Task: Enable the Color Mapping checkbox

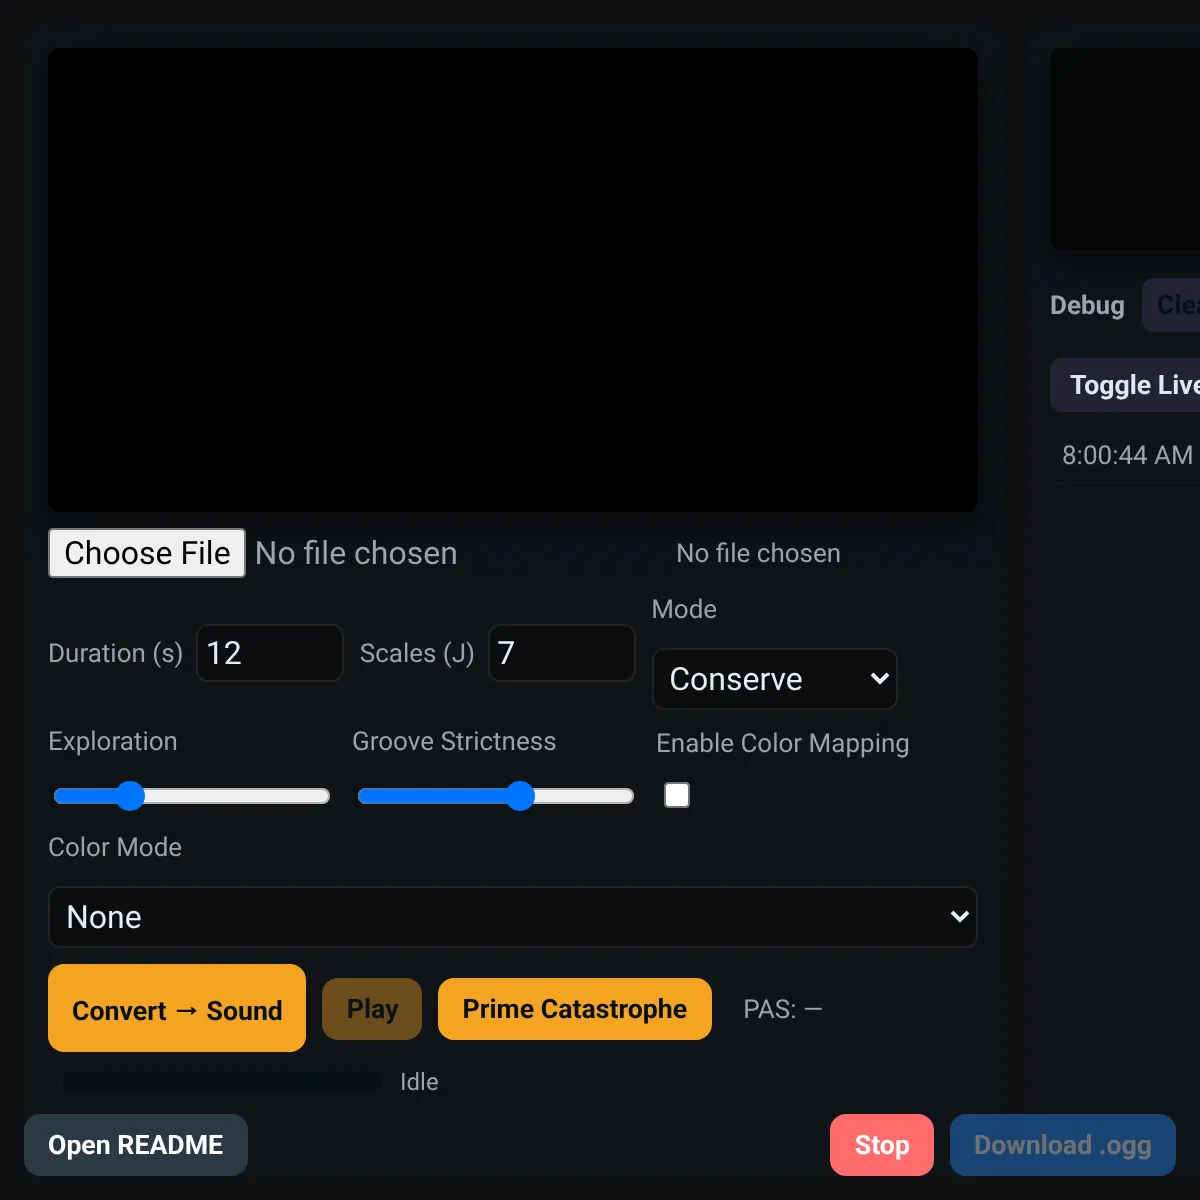Action: 677,795
